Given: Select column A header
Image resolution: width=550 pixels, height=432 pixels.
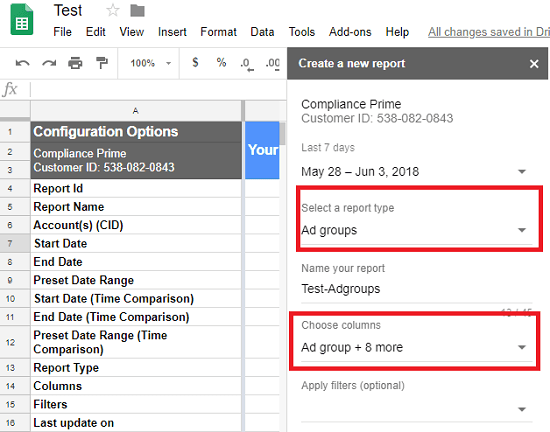Looking at the screenshot, I should coord(136,111).
